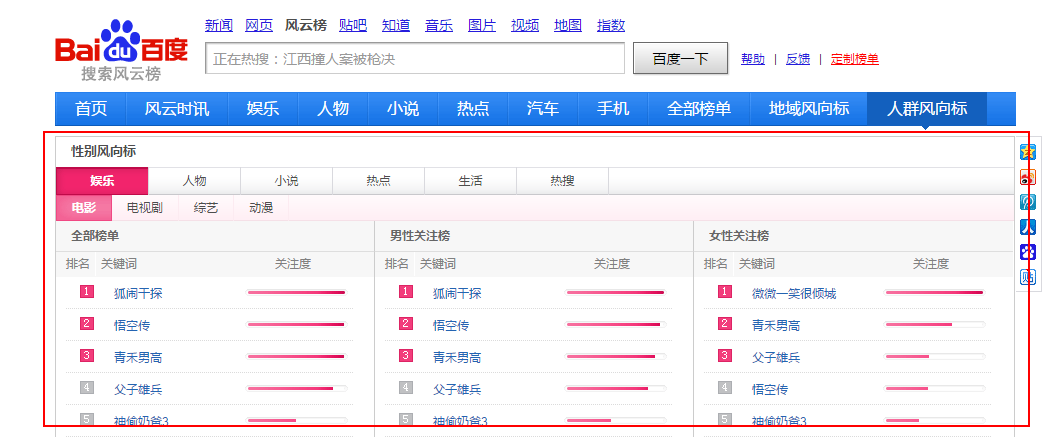Share to Qzone with star icon
The height and width of the screenshot is (437, 1057).
click(x=1027, y=152)
